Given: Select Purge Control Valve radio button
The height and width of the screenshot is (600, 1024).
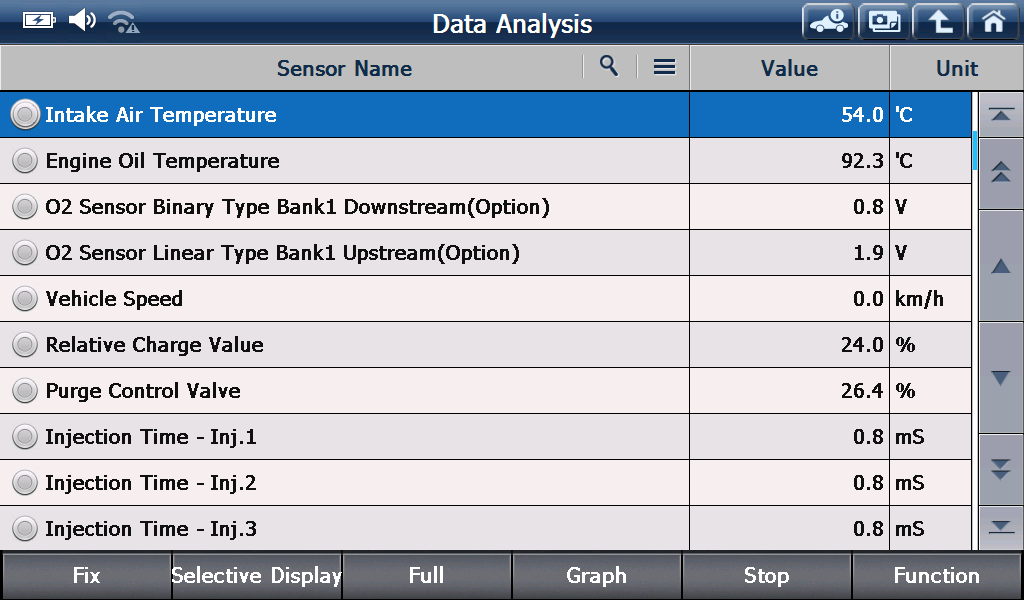Looking at the screenshot, I should (25, 390).
